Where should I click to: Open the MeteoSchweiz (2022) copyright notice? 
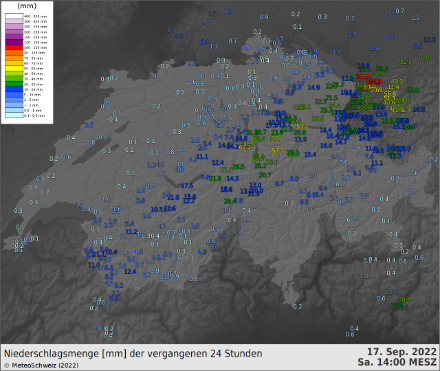pos(42,366)
